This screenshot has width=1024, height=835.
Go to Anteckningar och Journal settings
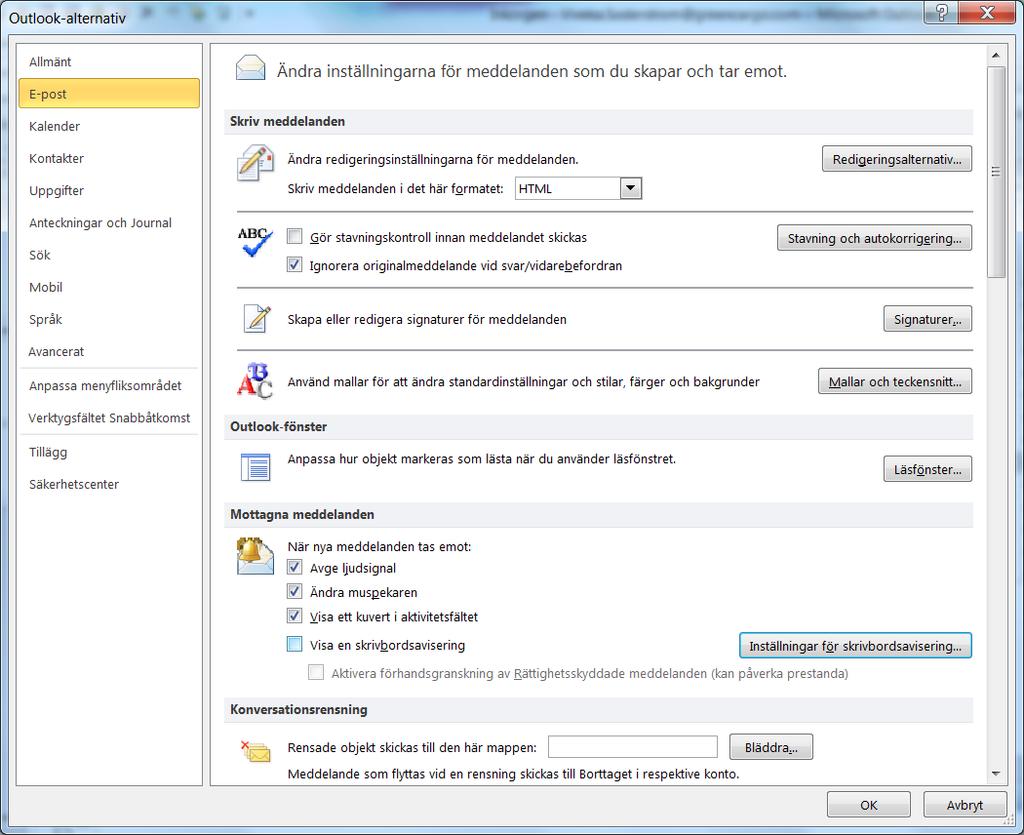coord(109,223)
